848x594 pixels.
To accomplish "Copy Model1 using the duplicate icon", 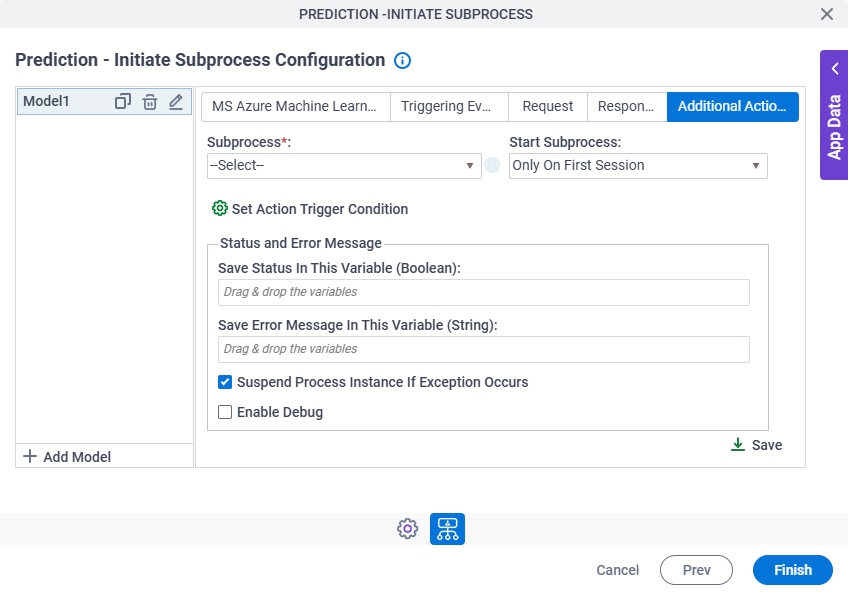I will point(123,102).
